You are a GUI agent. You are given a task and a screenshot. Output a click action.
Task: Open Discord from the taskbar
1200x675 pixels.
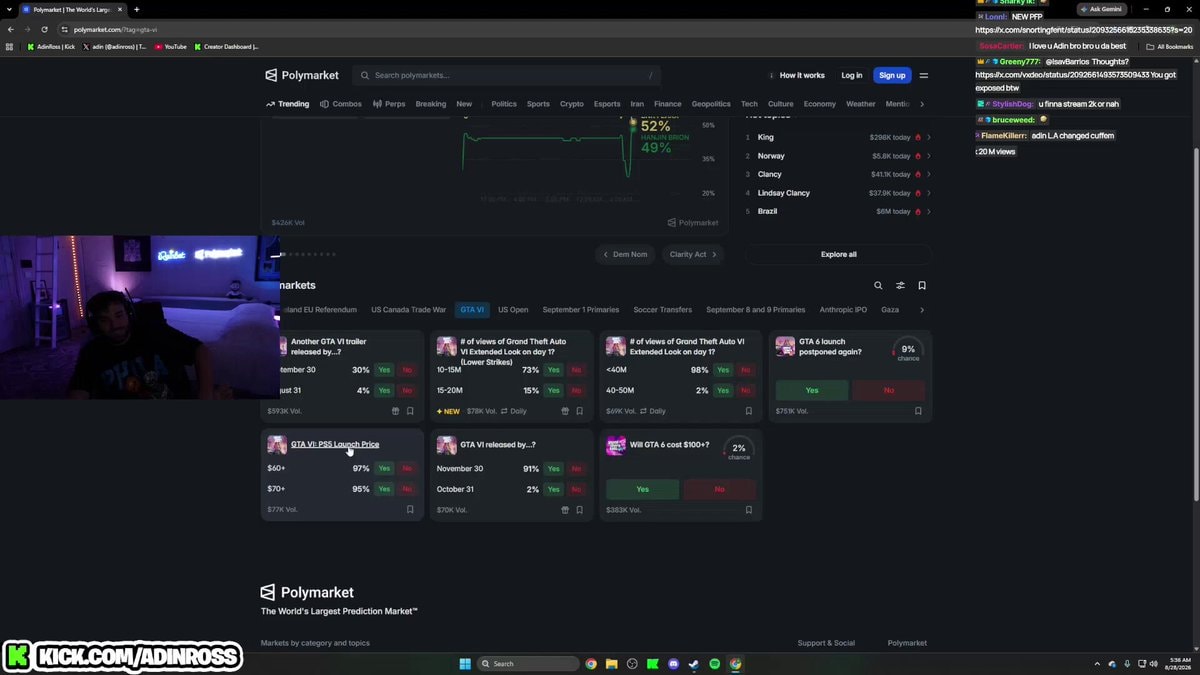tap(673, 663)
